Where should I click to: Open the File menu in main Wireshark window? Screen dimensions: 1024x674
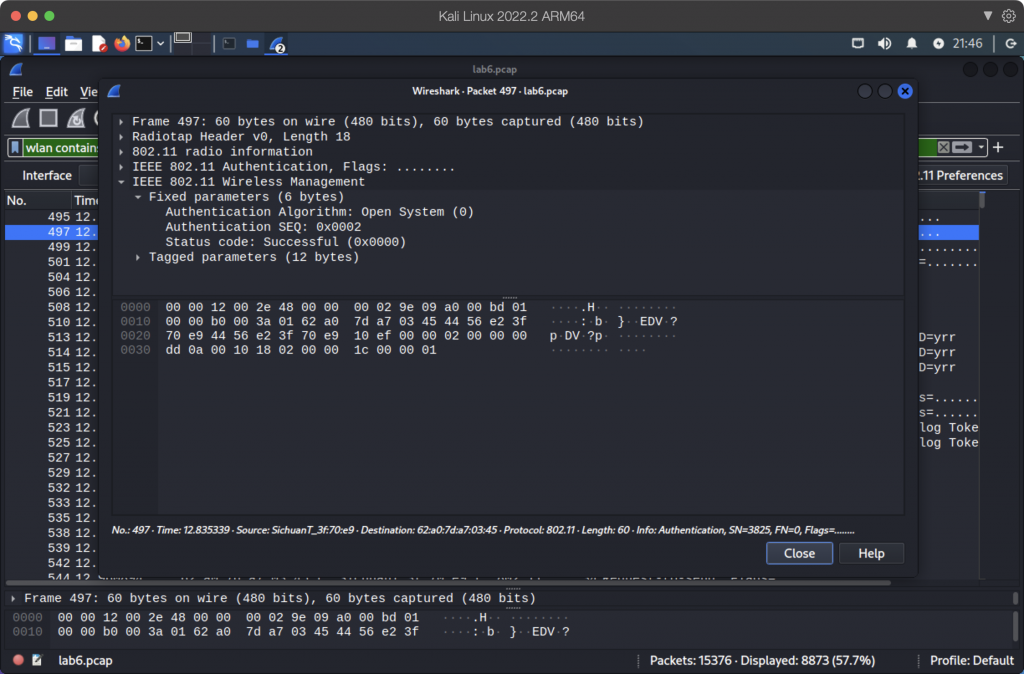22,92
